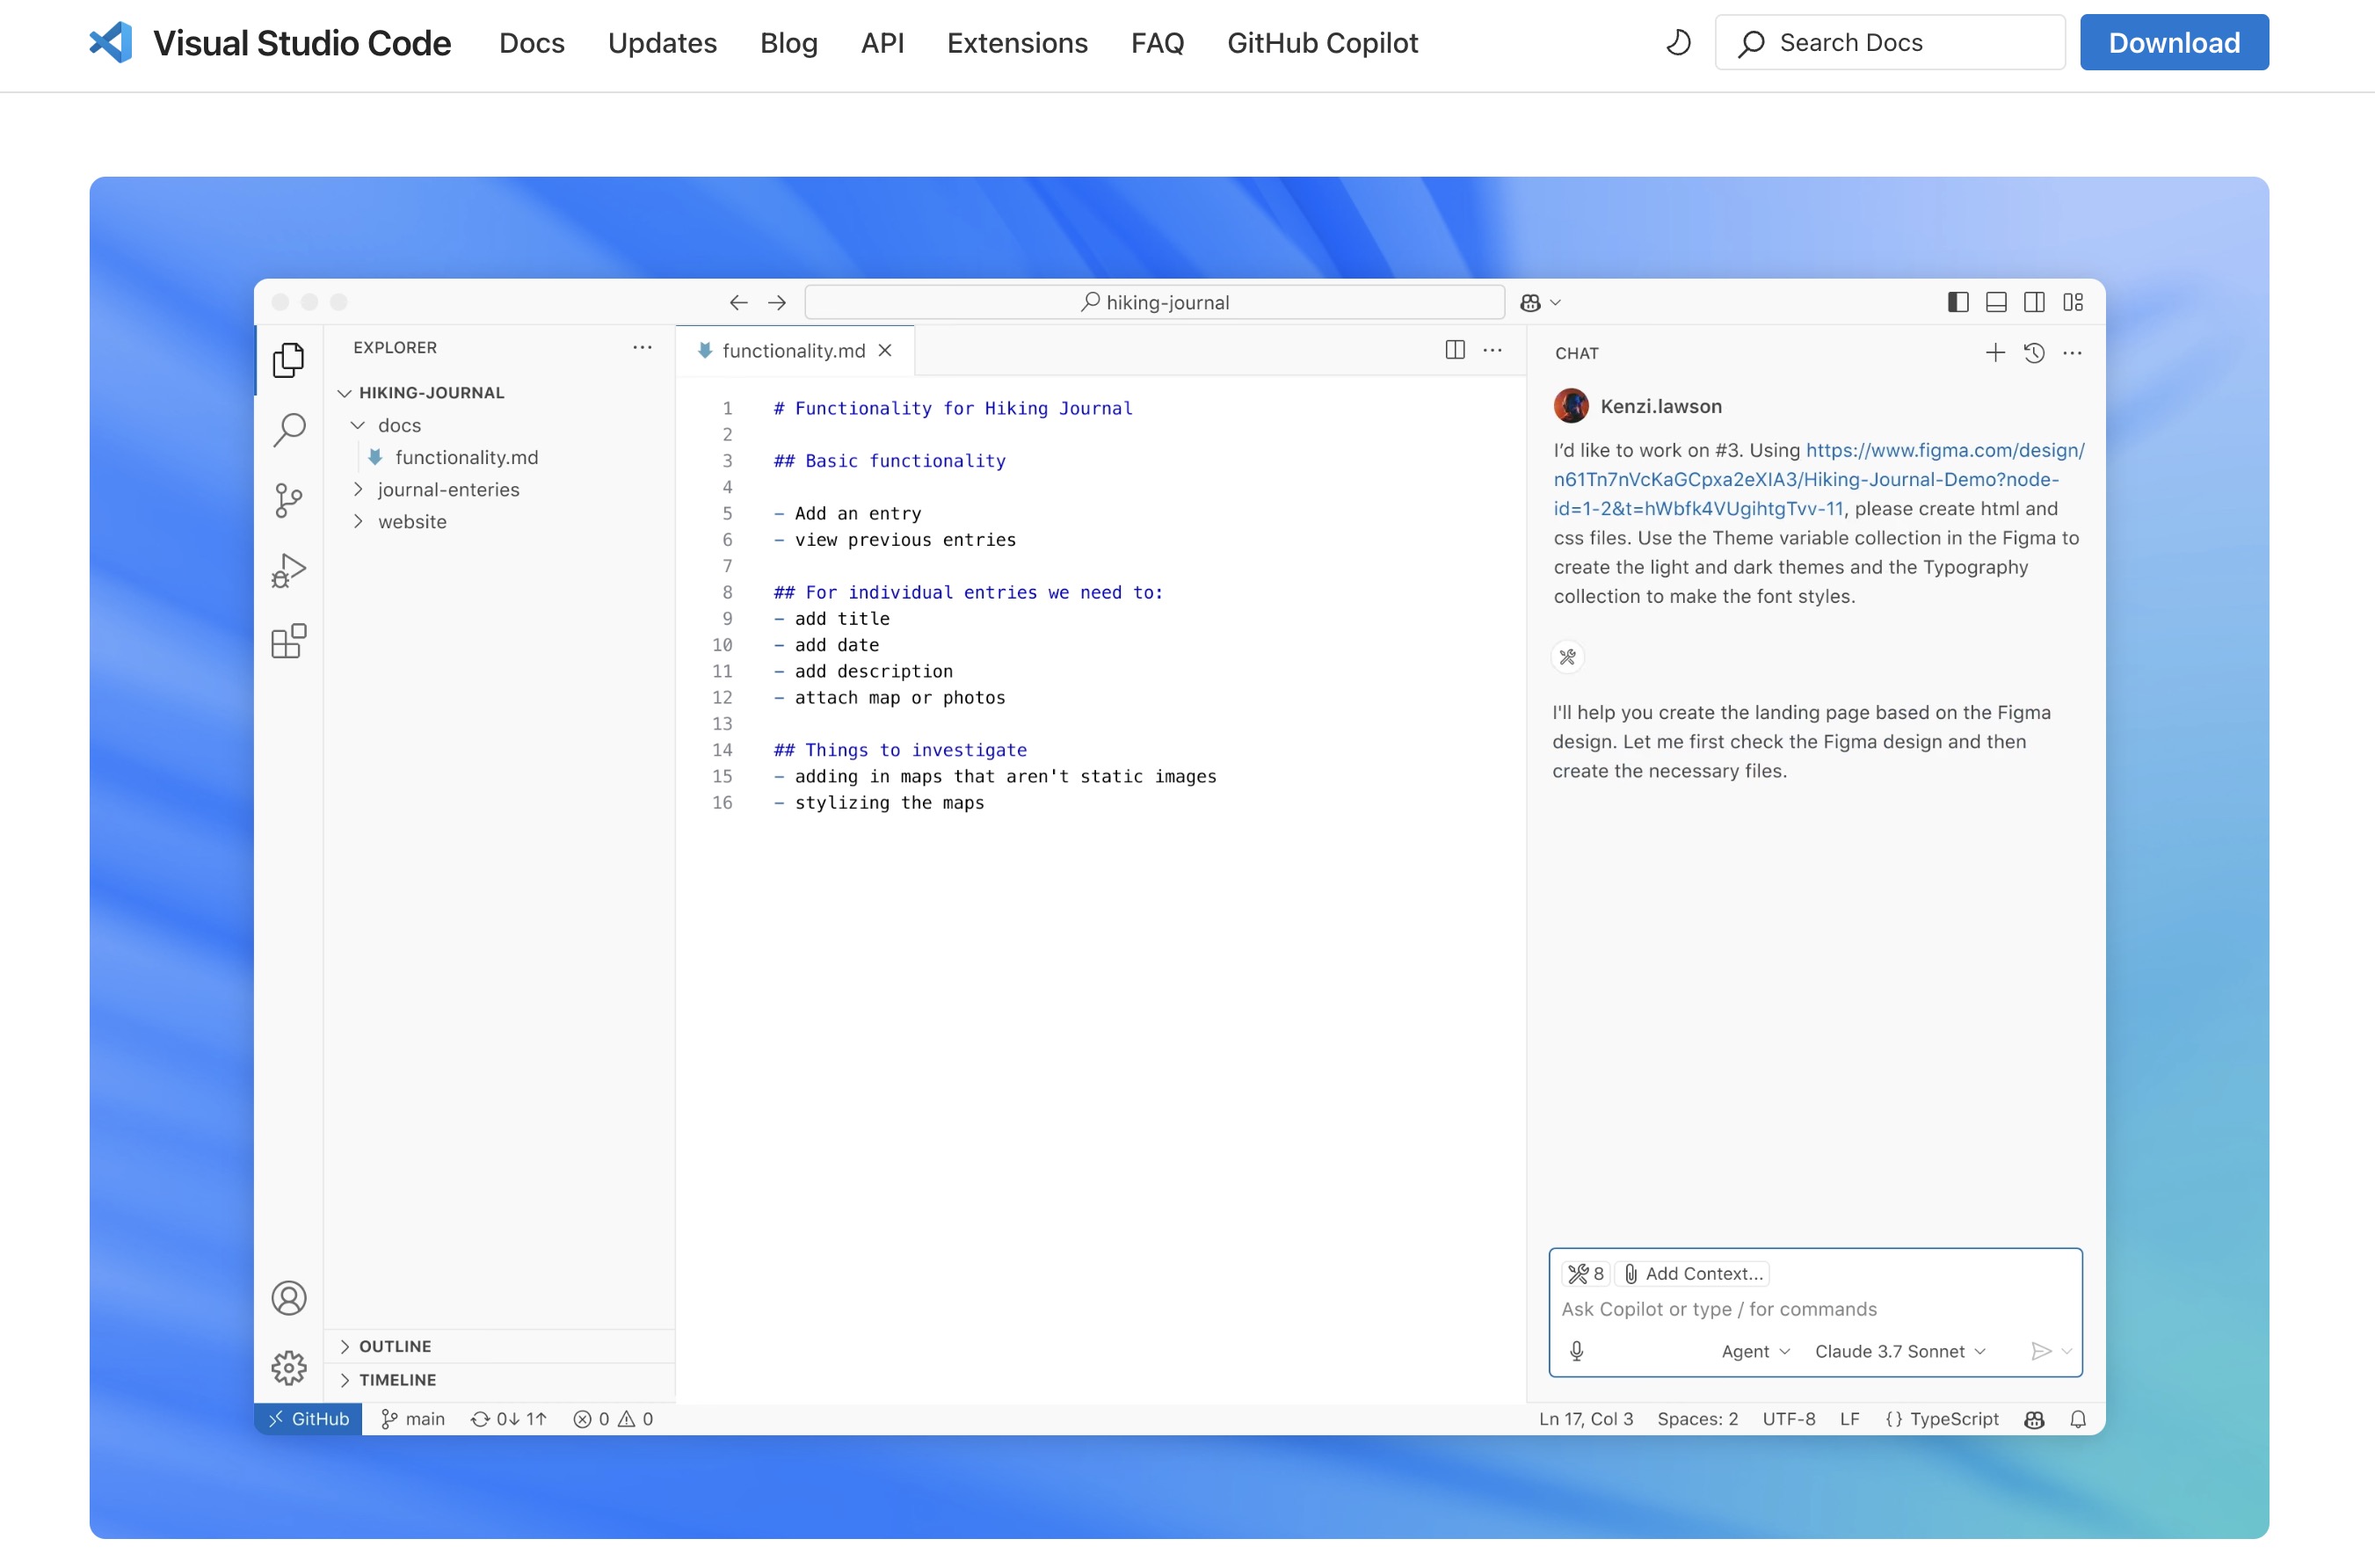This screenshot has width=2375, height=1568.
Task: Click the send arrow icon
Action: pos(2040,1351)
